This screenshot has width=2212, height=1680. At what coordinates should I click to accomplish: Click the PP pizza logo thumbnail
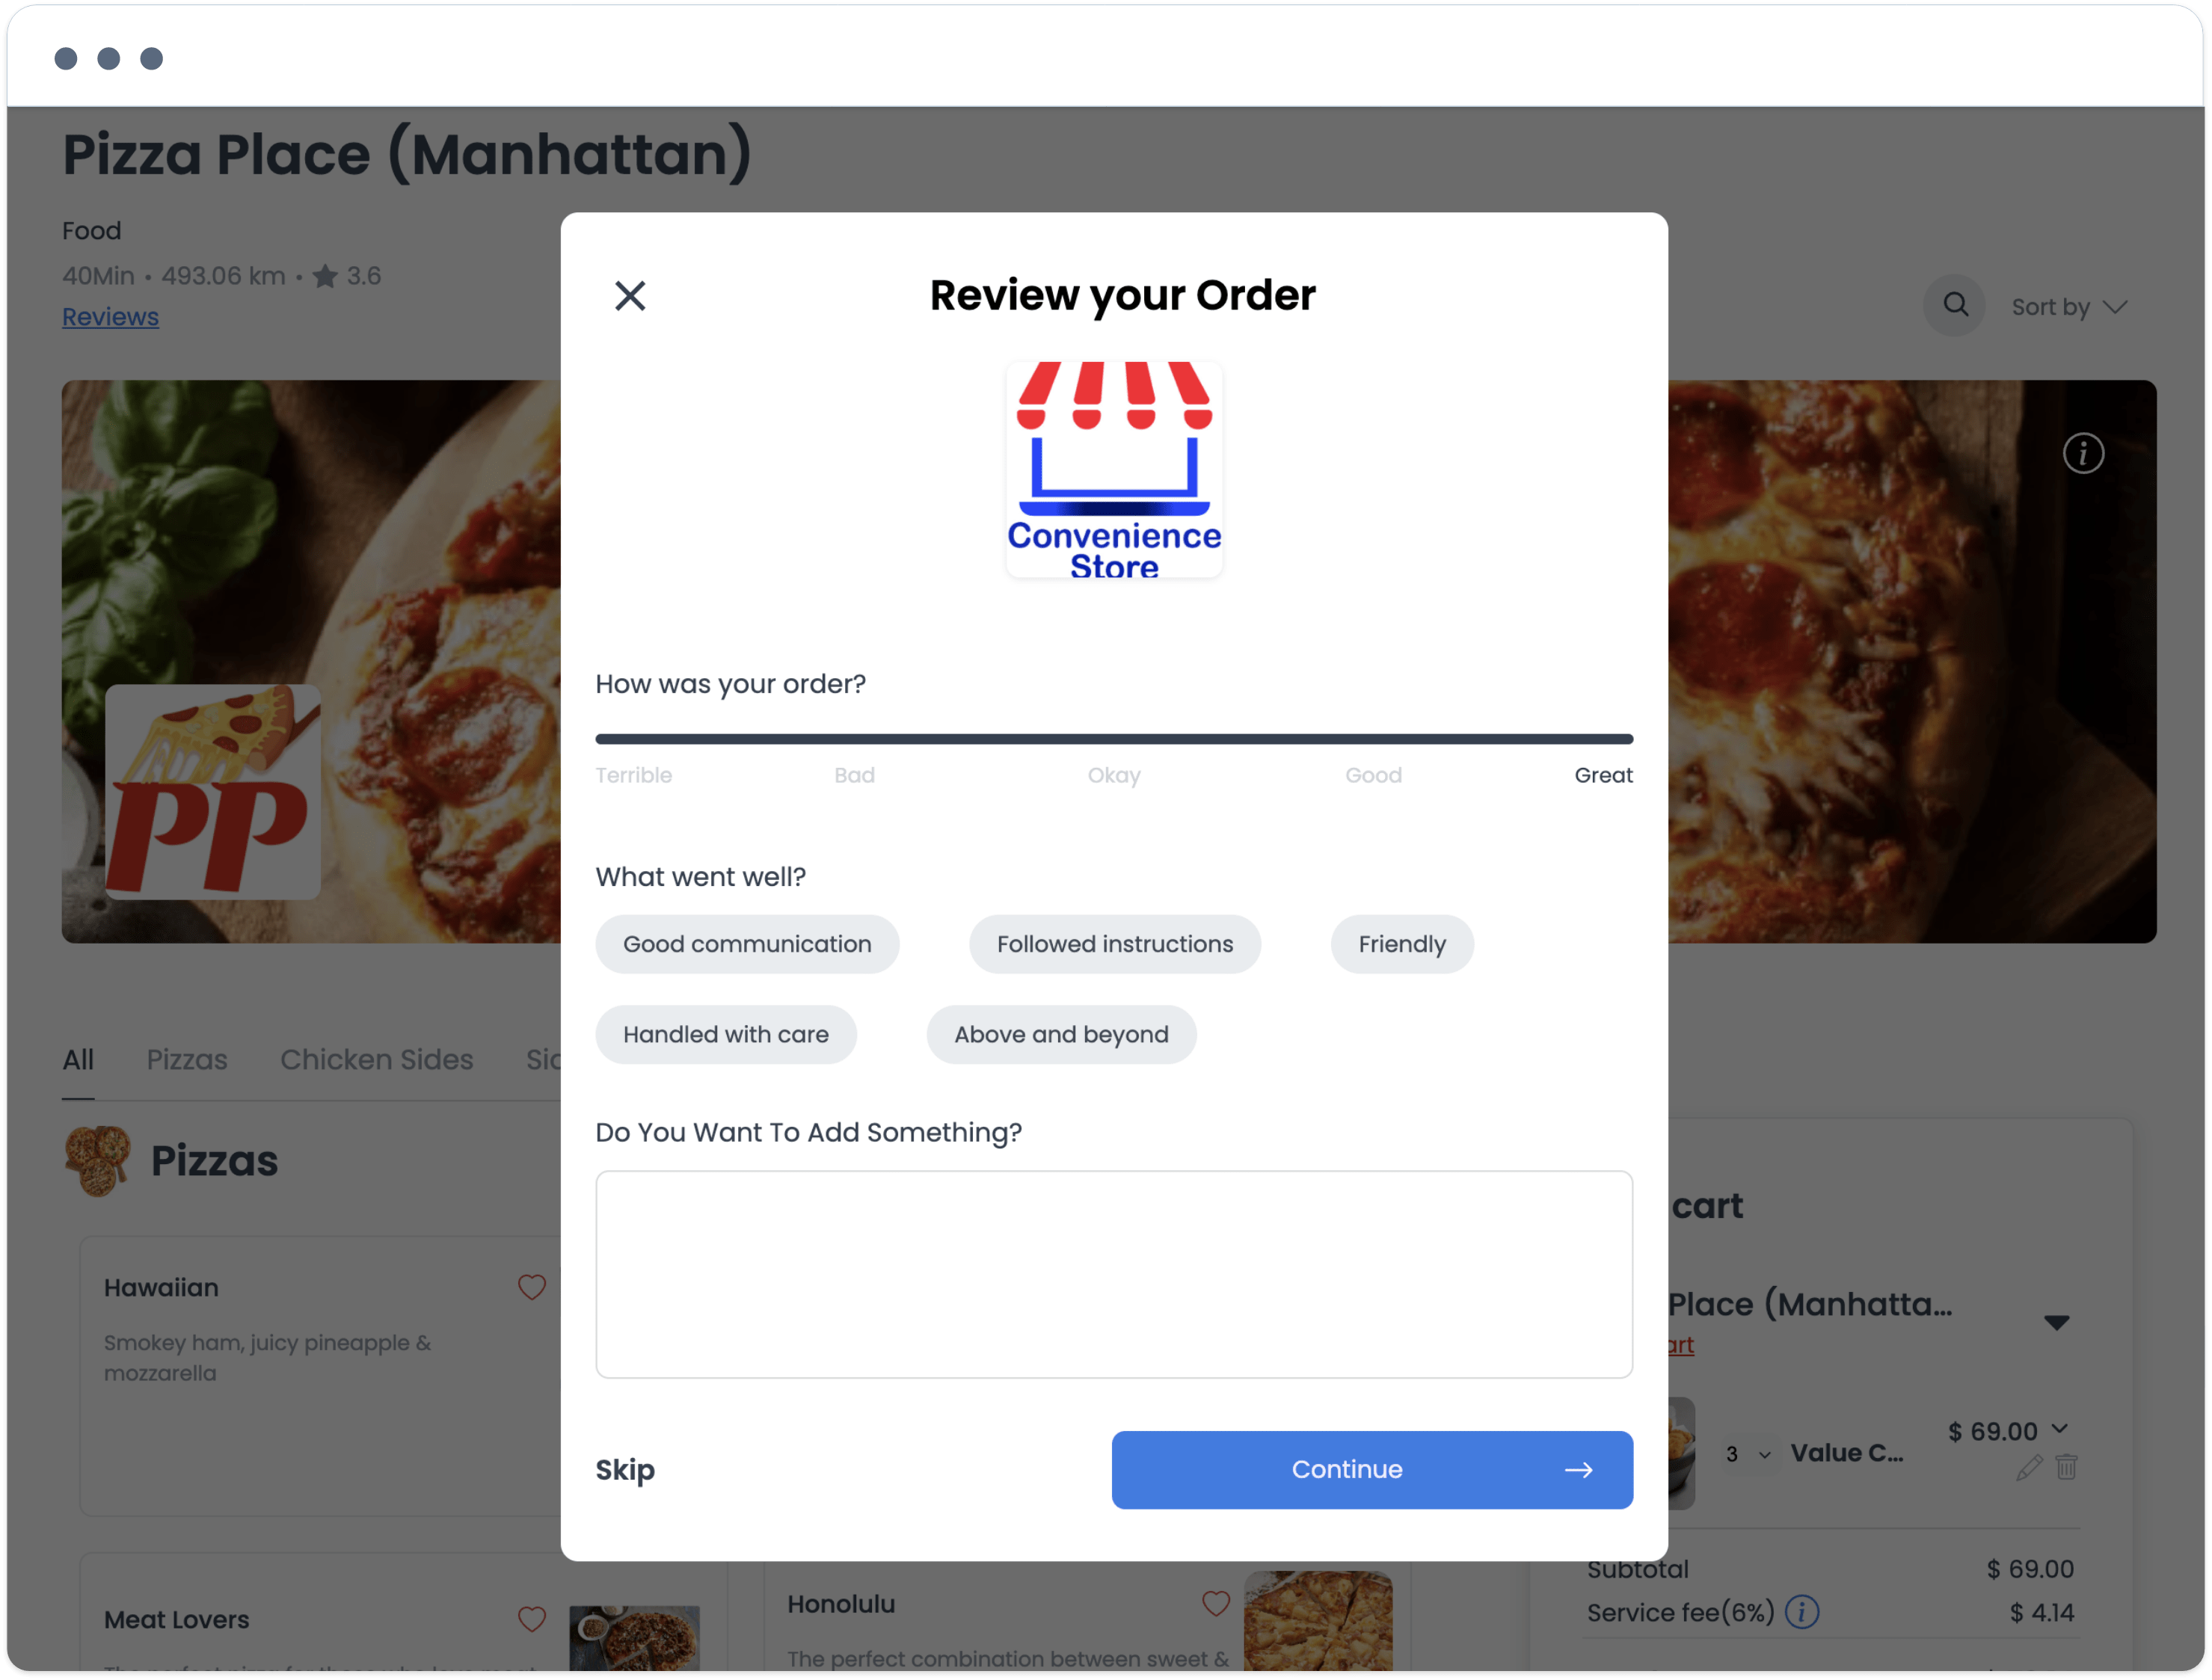tap(213, 792)
